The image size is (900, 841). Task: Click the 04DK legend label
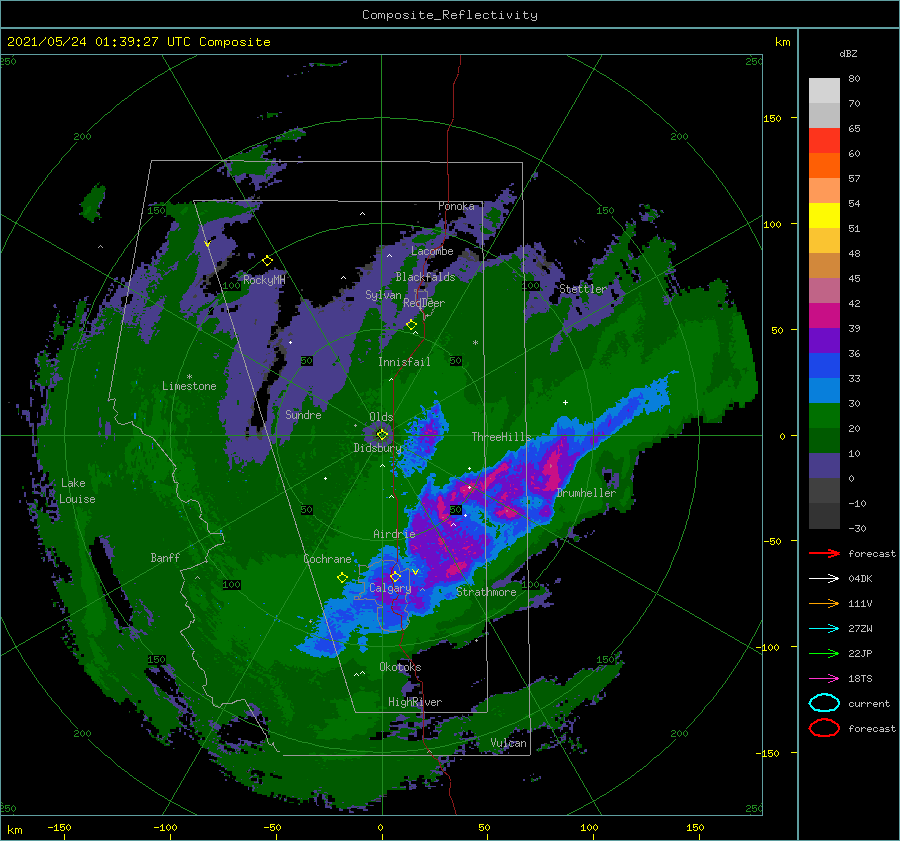pyautogui.click(x=860, y=578)
